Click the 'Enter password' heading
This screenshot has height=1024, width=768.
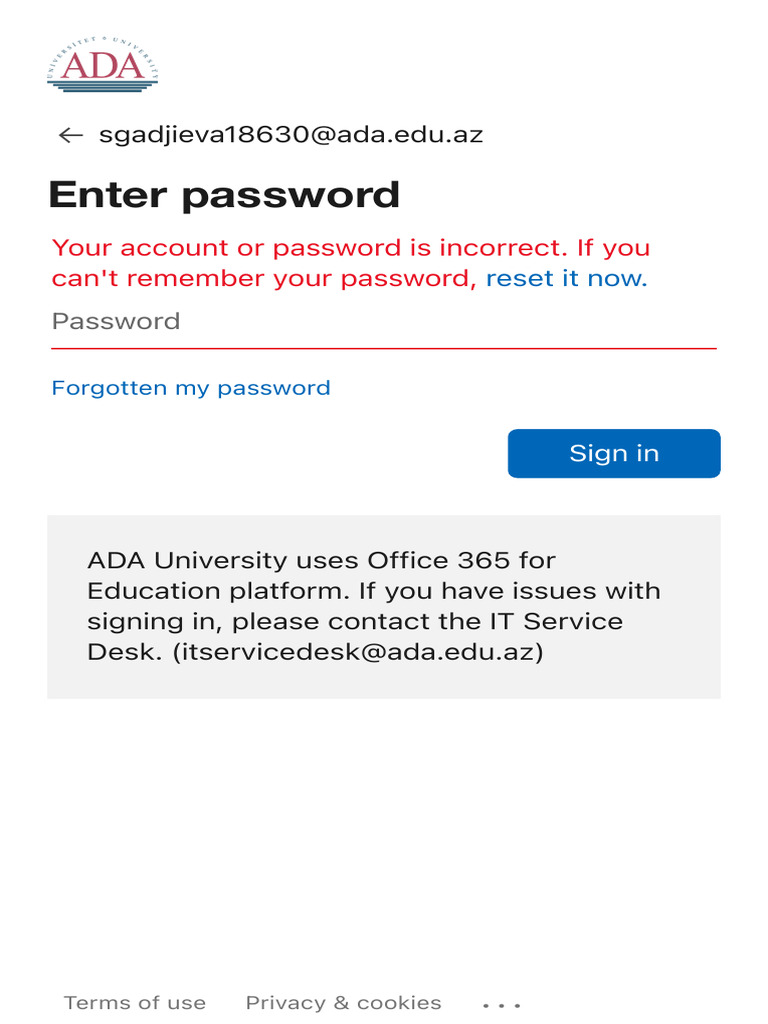click(x=224, y=195)
